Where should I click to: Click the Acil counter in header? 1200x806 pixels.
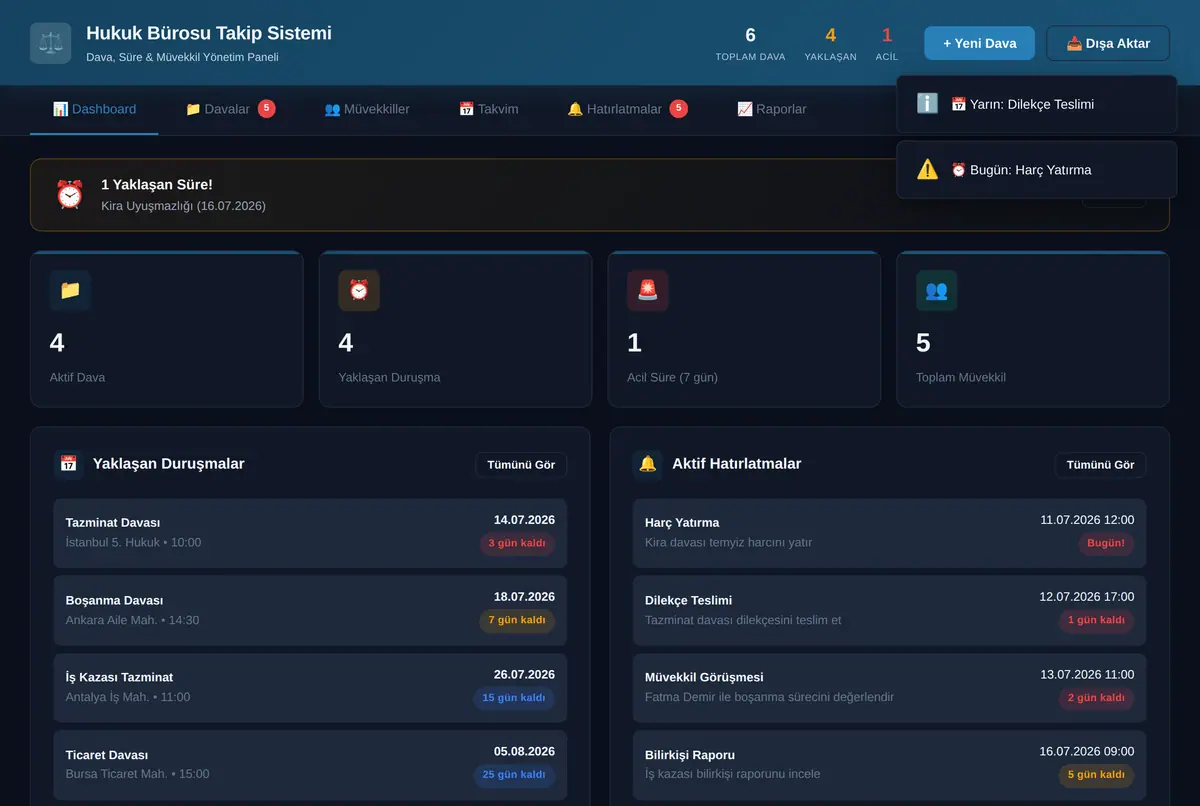pos(887,43)
